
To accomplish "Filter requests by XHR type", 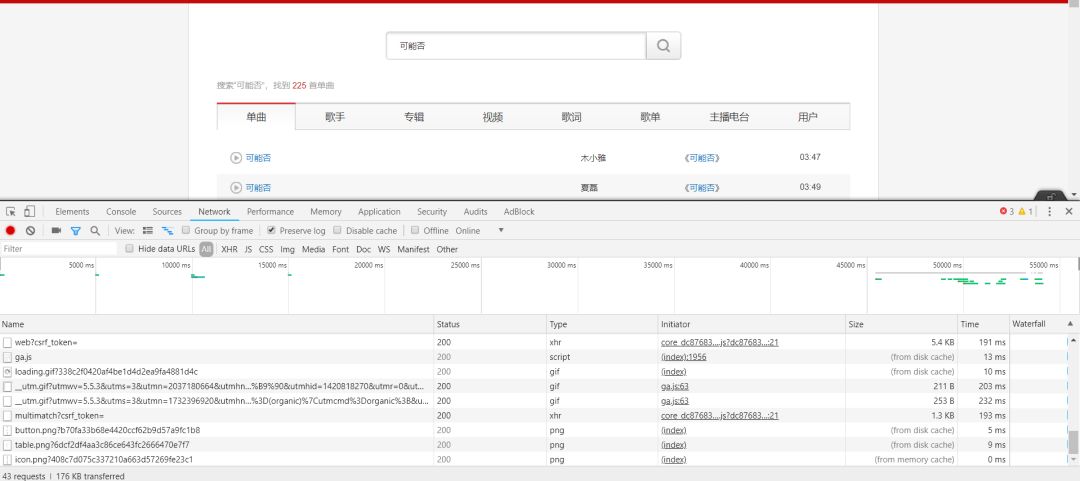I will (229, 249).
